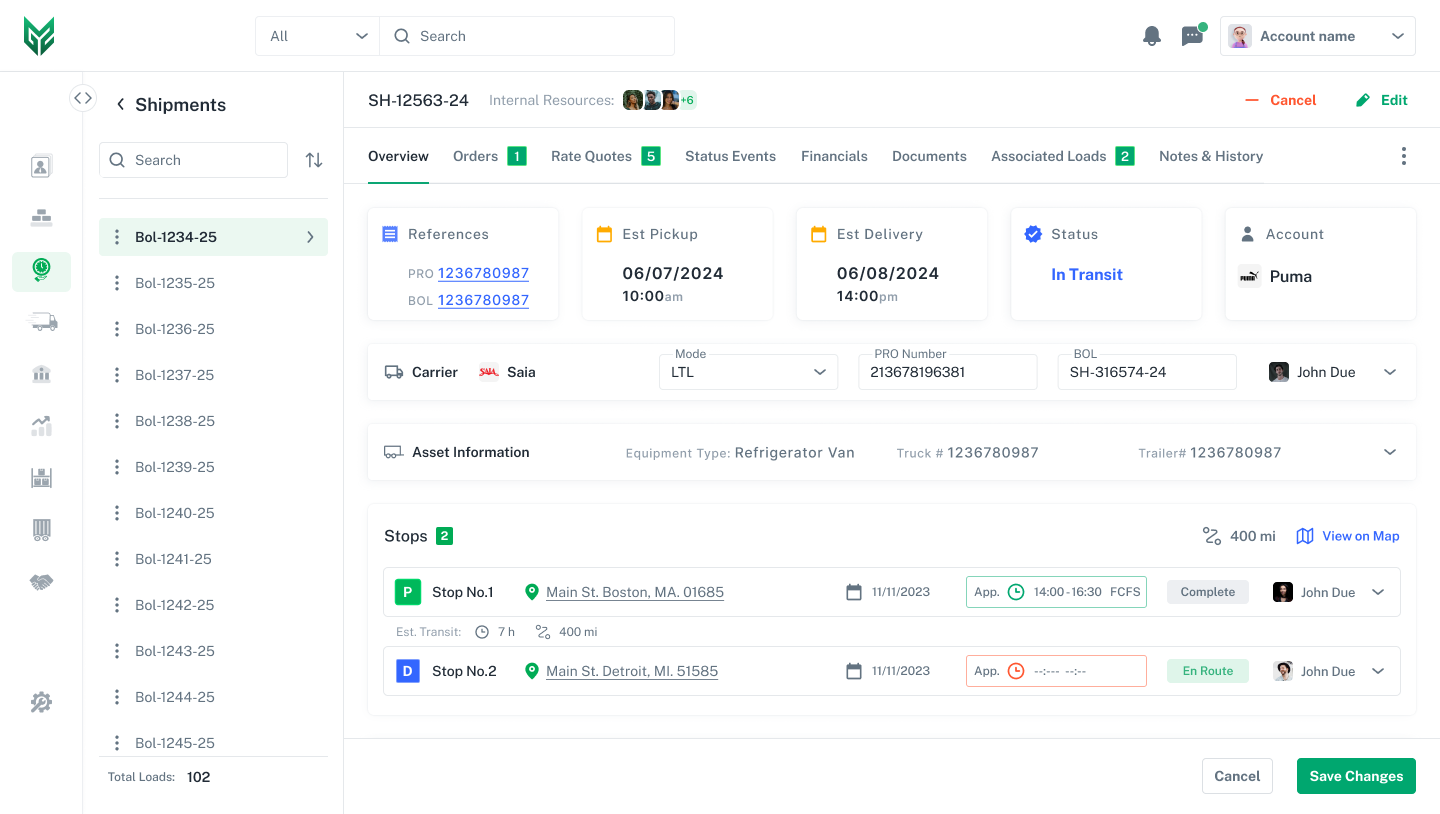Click the Stop No.2 red clock icon
1440x814 pixels.
[1016, 671]
